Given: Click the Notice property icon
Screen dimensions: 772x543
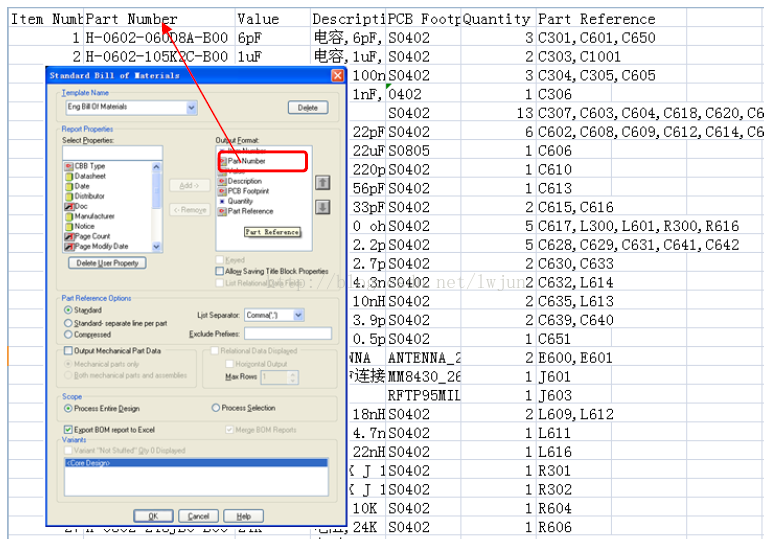Looking at the screenshot, I should 69,226.
